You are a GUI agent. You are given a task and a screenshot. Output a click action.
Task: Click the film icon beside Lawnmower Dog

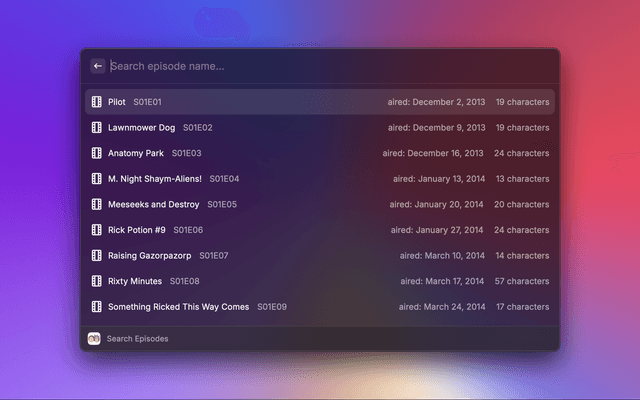click(x=97, y=128)
